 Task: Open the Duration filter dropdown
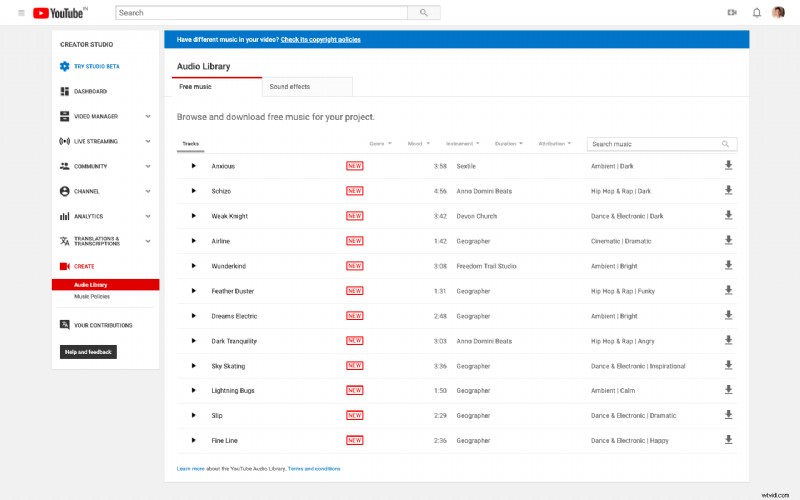tap(509, 143)
